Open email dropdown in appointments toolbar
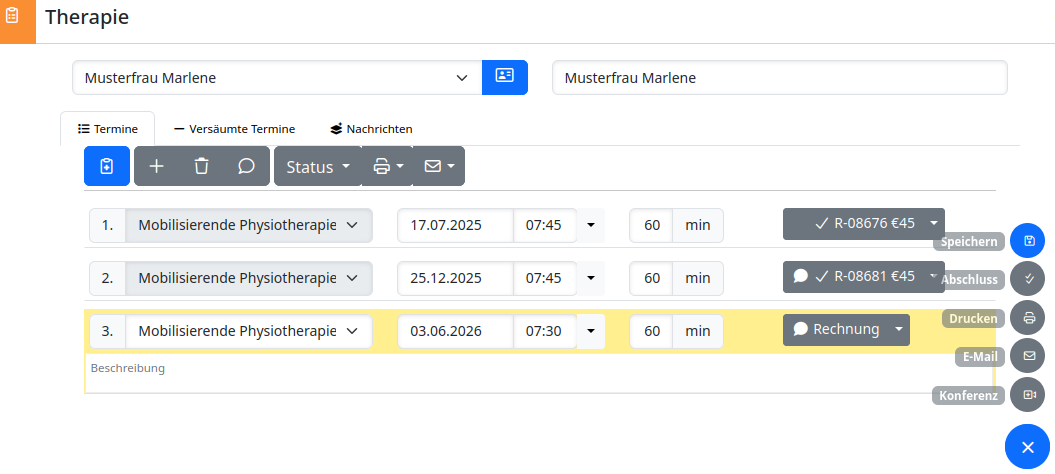This screenshot has height=474, width=1055. [439, 166]
